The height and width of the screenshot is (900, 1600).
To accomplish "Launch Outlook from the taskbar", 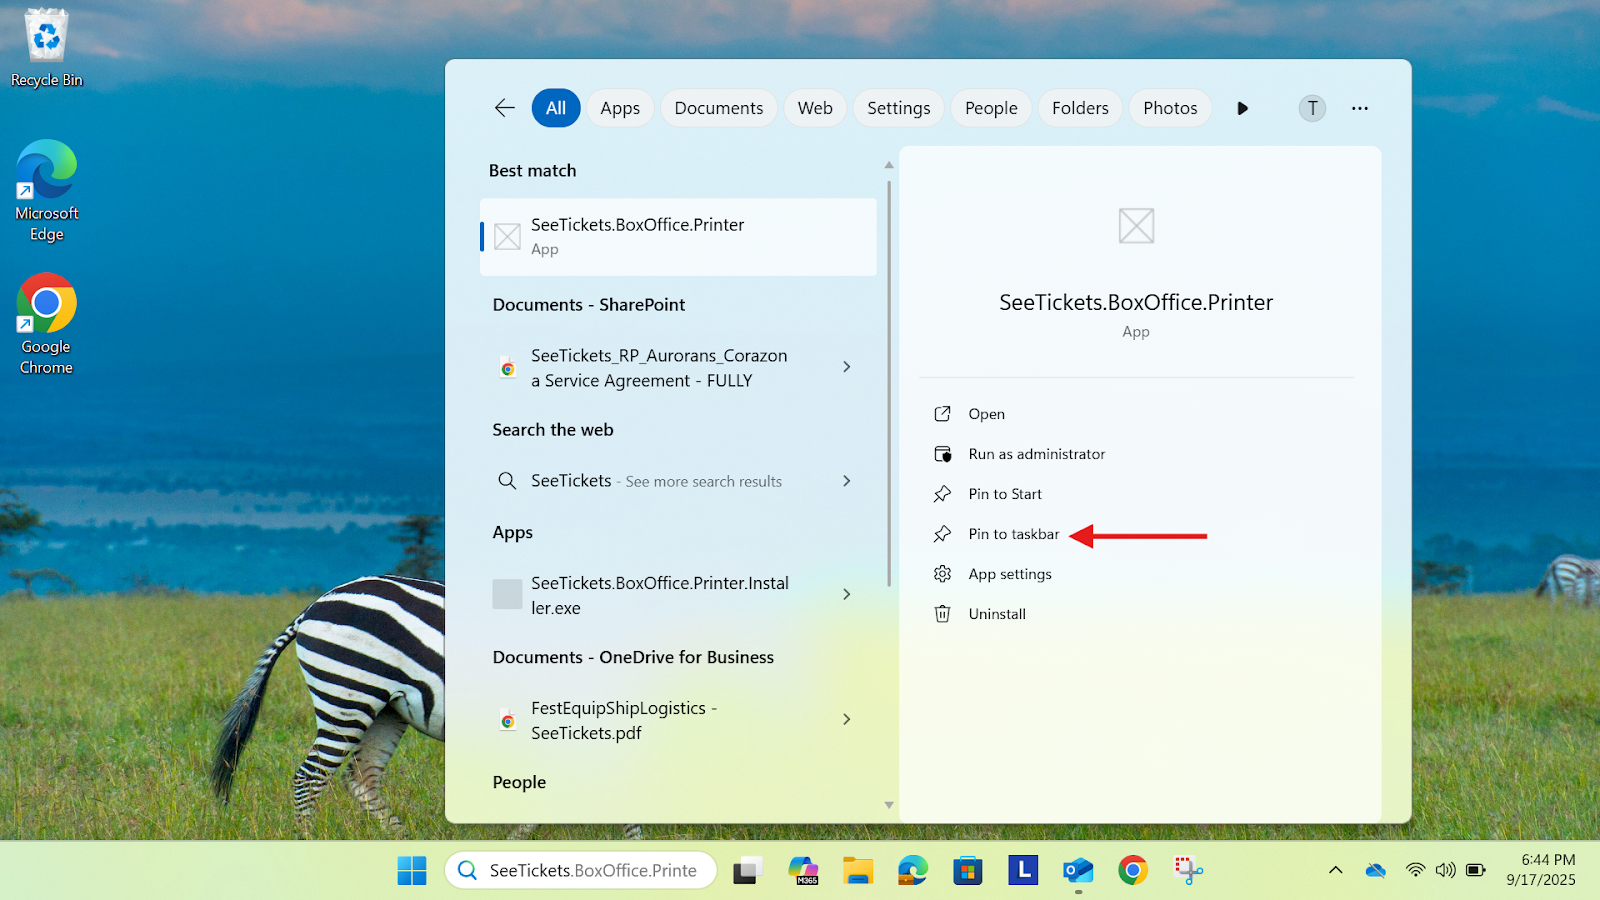I will tap(1078, 871).
